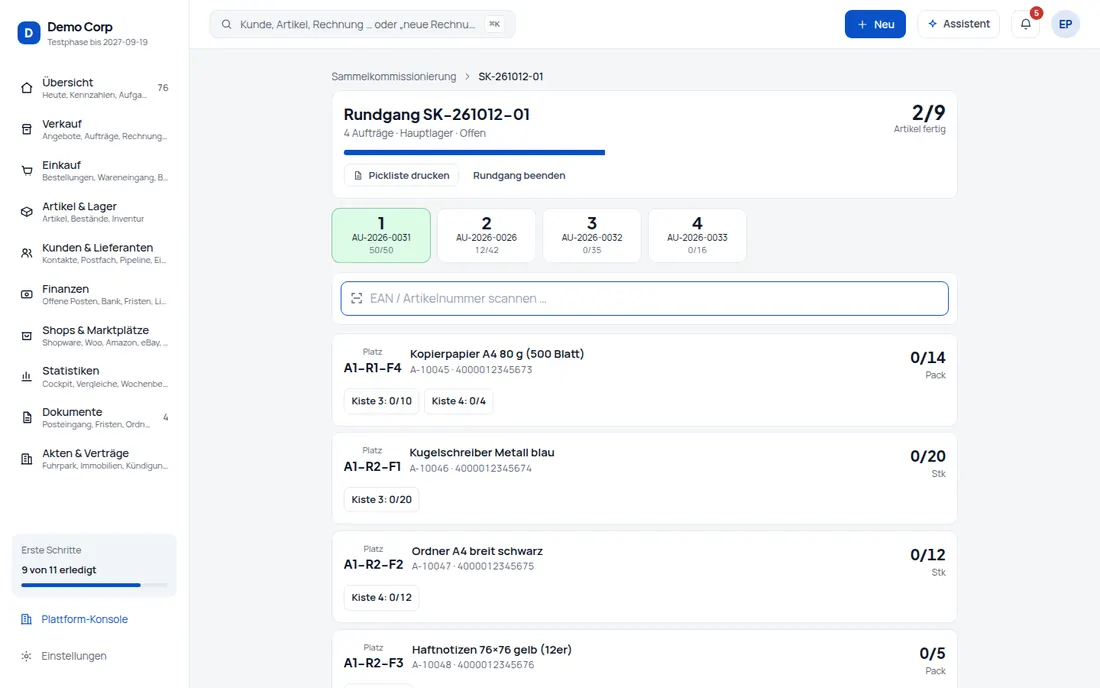Open Einkauf menu item
Image resolution: width=1100 pixels, height=688 pixels.
coord(94,170)
